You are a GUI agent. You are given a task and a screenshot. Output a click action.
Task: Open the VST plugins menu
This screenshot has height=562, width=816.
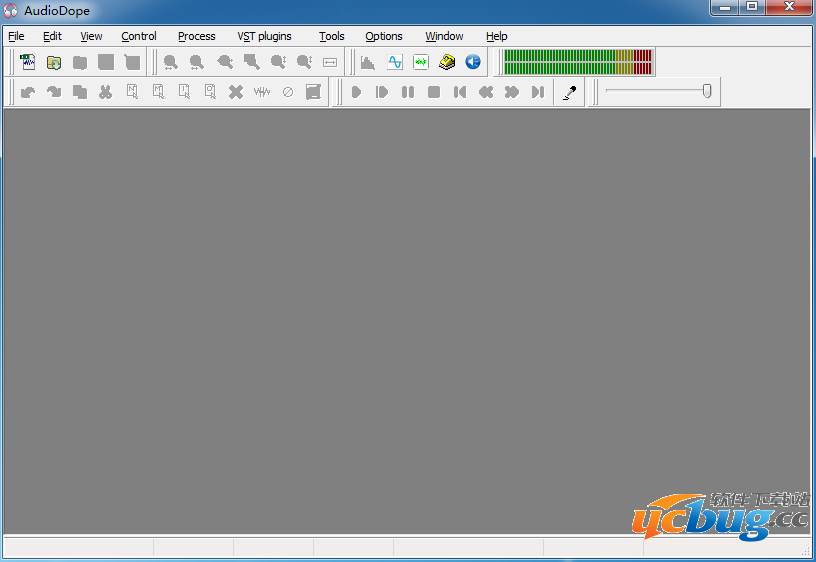[264, 36]
